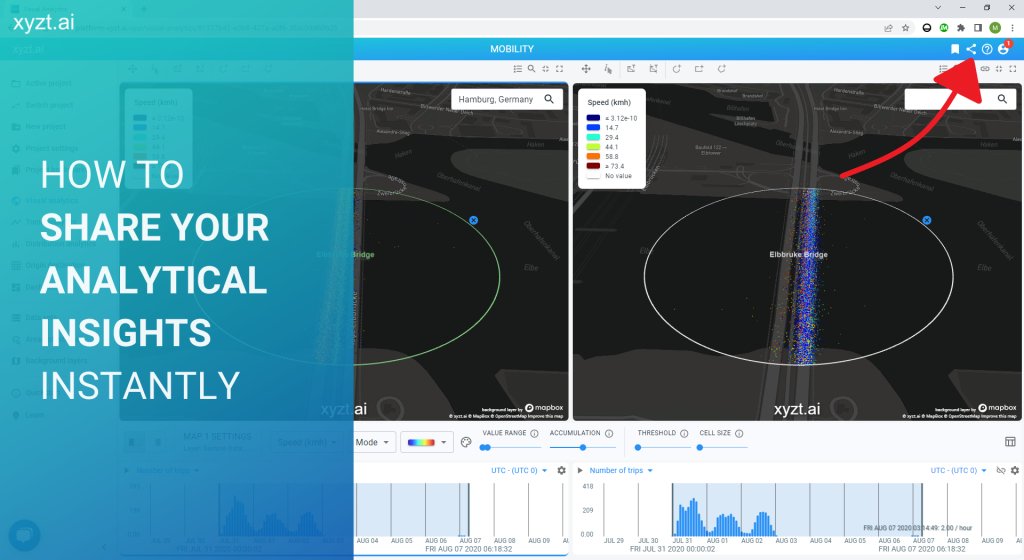
Task: Remove left map circle via blue X handle
Action: click(x=473, y=221)
